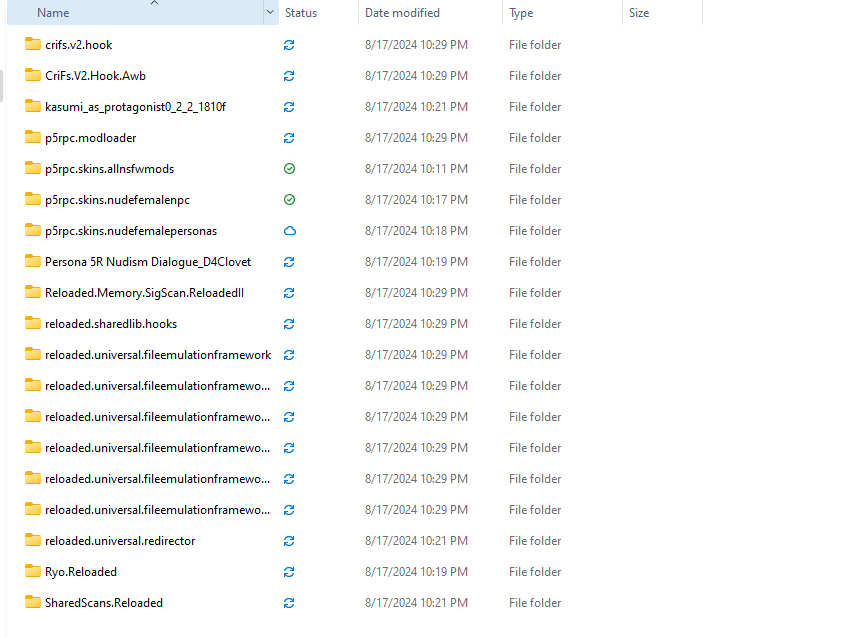Click the Ryo.Reloaded sync status icon
This screenshot has width=853, height=638.
[289, 572]
